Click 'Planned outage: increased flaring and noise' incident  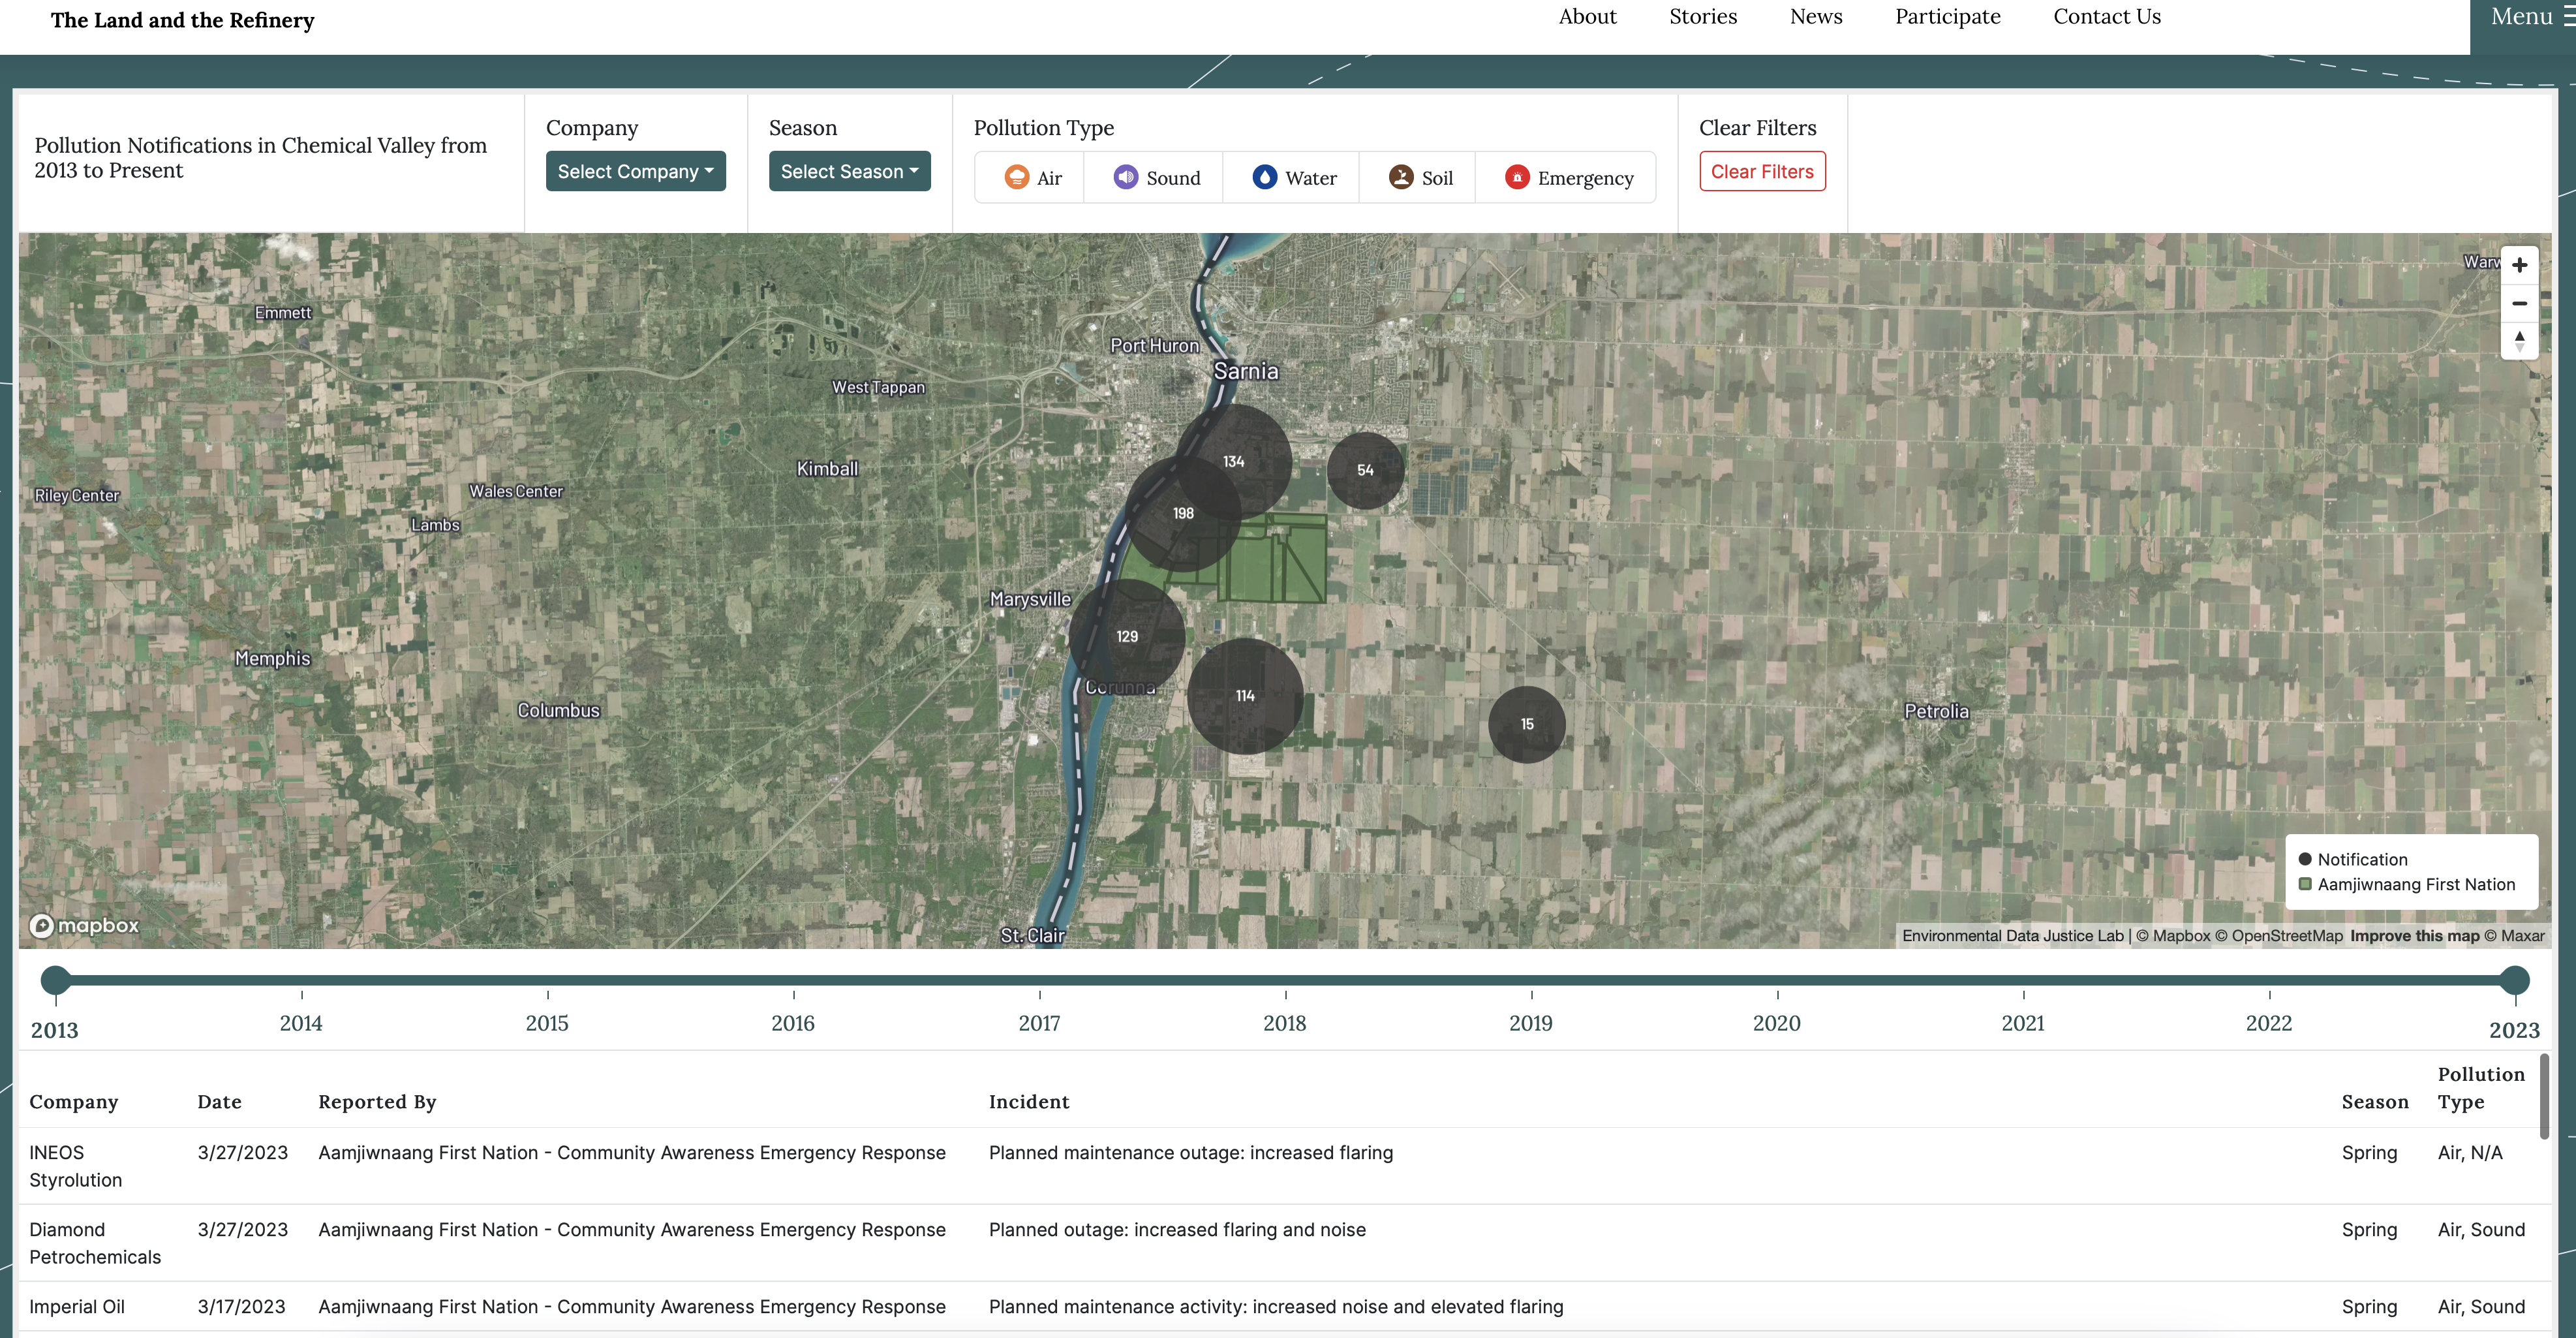coord(1177,1230)
